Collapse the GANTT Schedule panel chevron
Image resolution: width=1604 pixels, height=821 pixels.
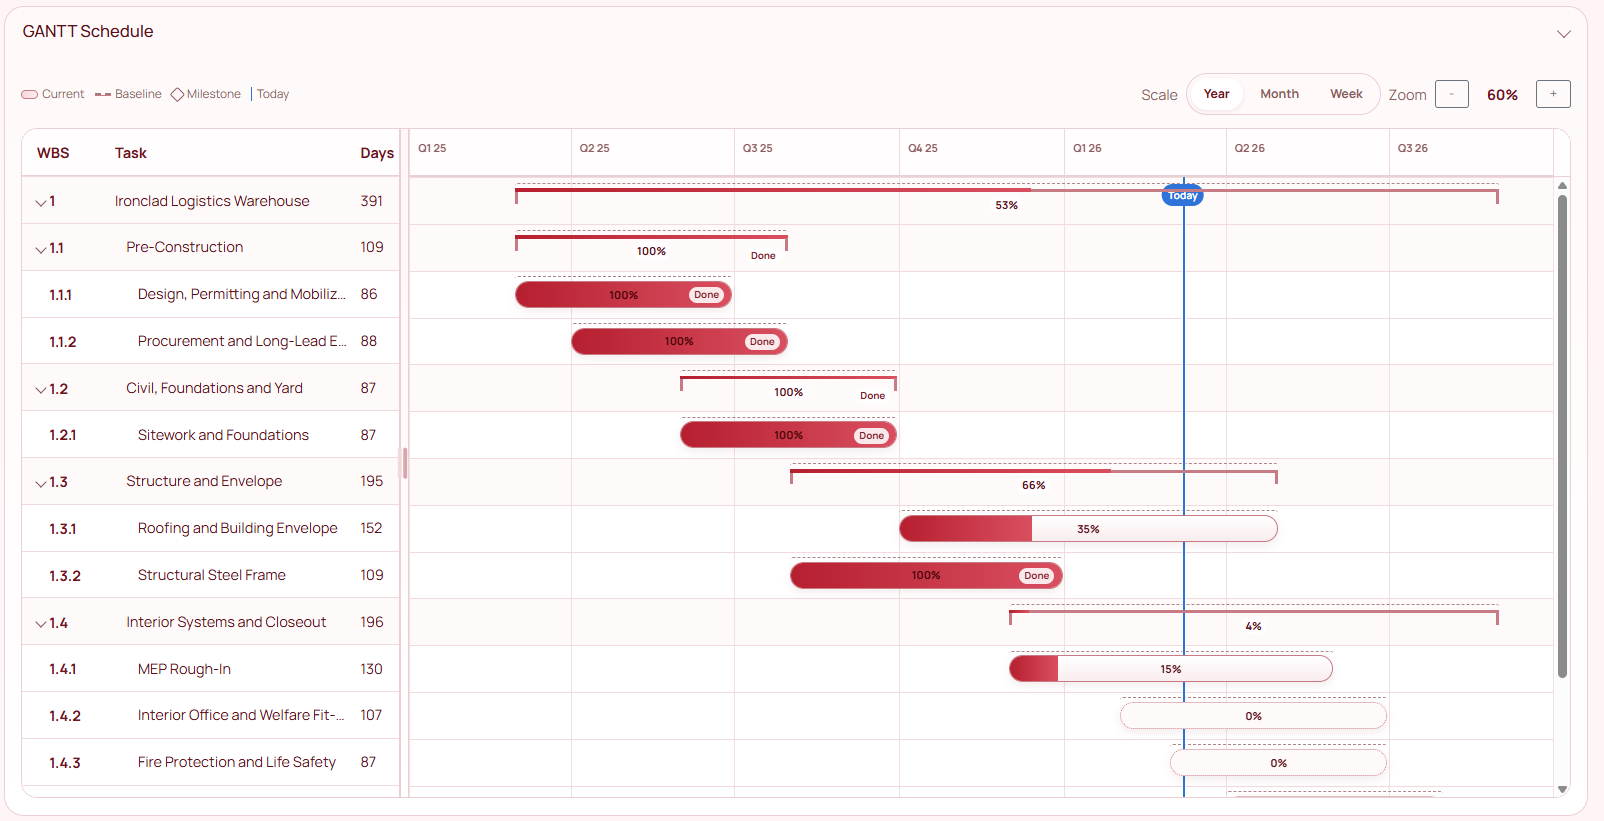point(1563,34)
